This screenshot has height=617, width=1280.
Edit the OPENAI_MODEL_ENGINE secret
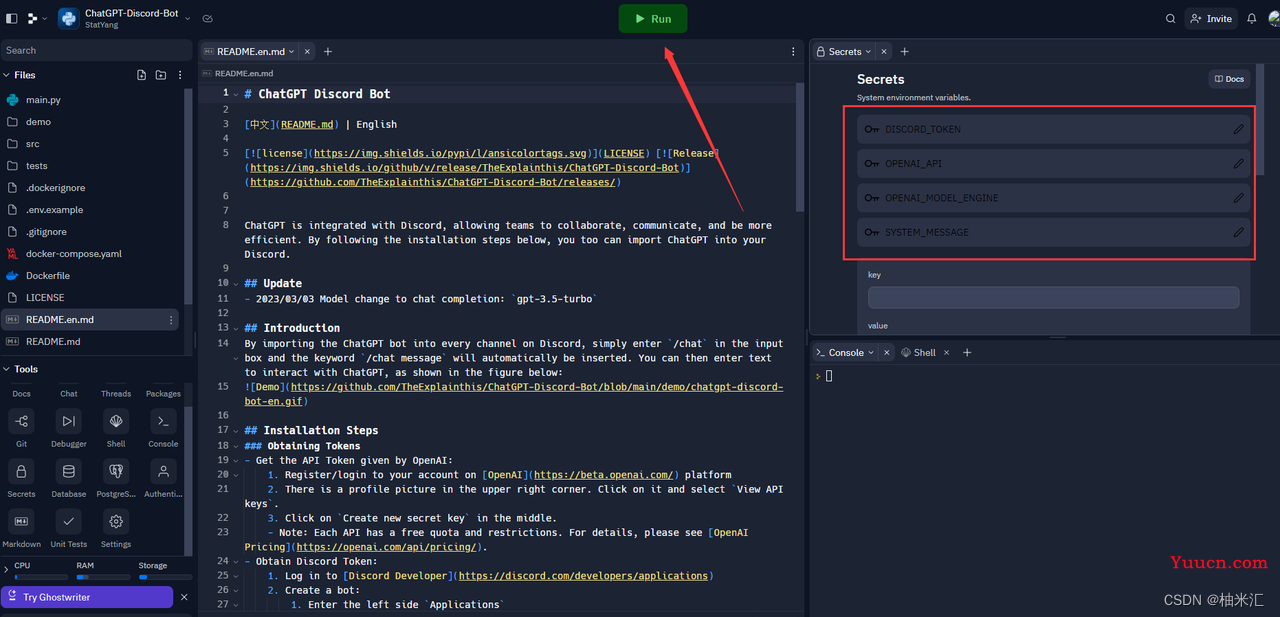click(x=1239, y=198)
